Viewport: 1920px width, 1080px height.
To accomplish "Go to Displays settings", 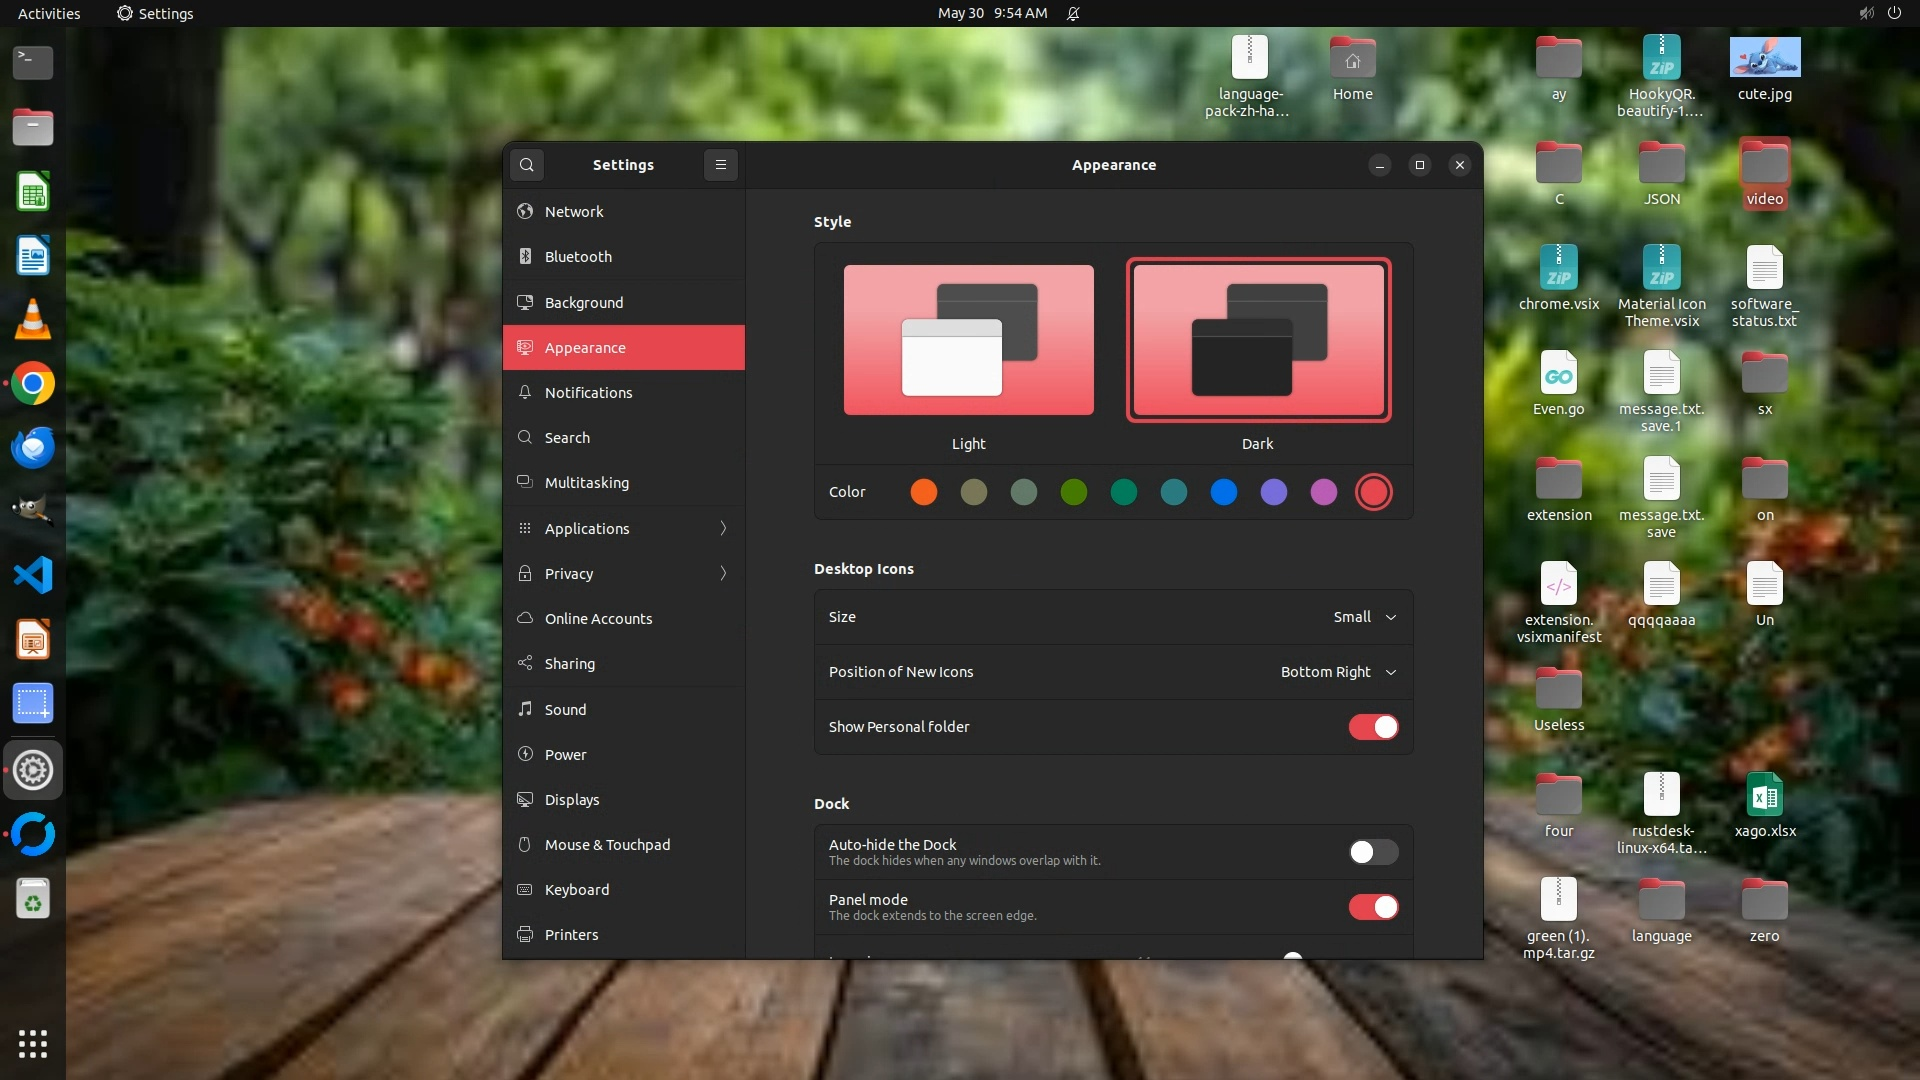I will pos(572,800).
